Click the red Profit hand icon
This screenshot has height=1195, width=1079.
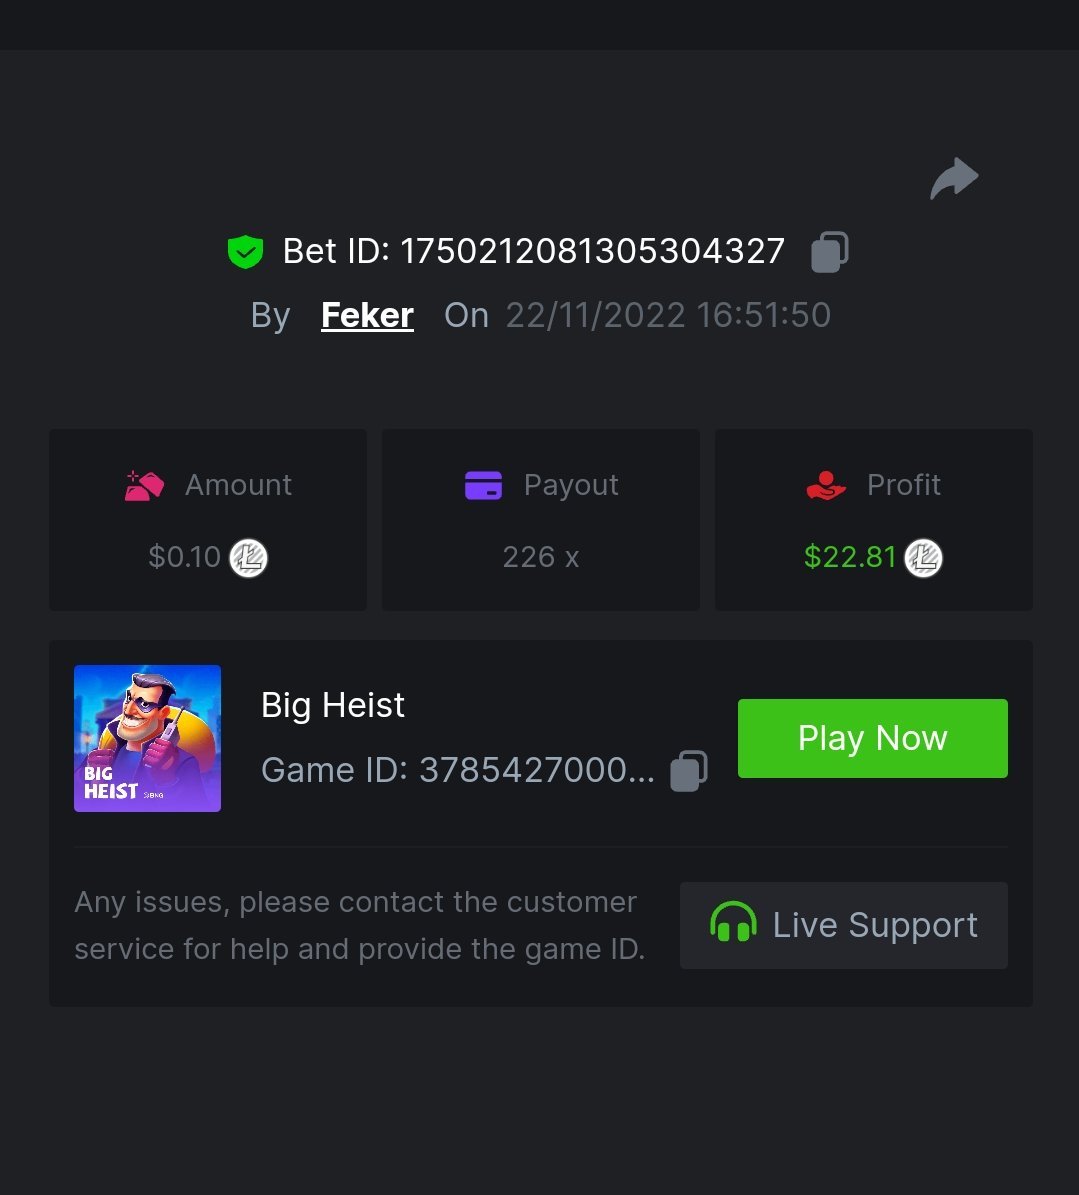click(826, 486)
